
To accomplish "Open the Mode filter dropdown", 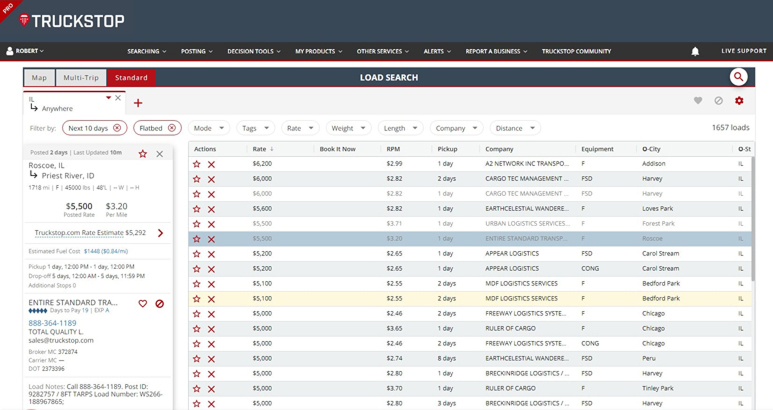I will pyautogui.click(x=209, y=128).
